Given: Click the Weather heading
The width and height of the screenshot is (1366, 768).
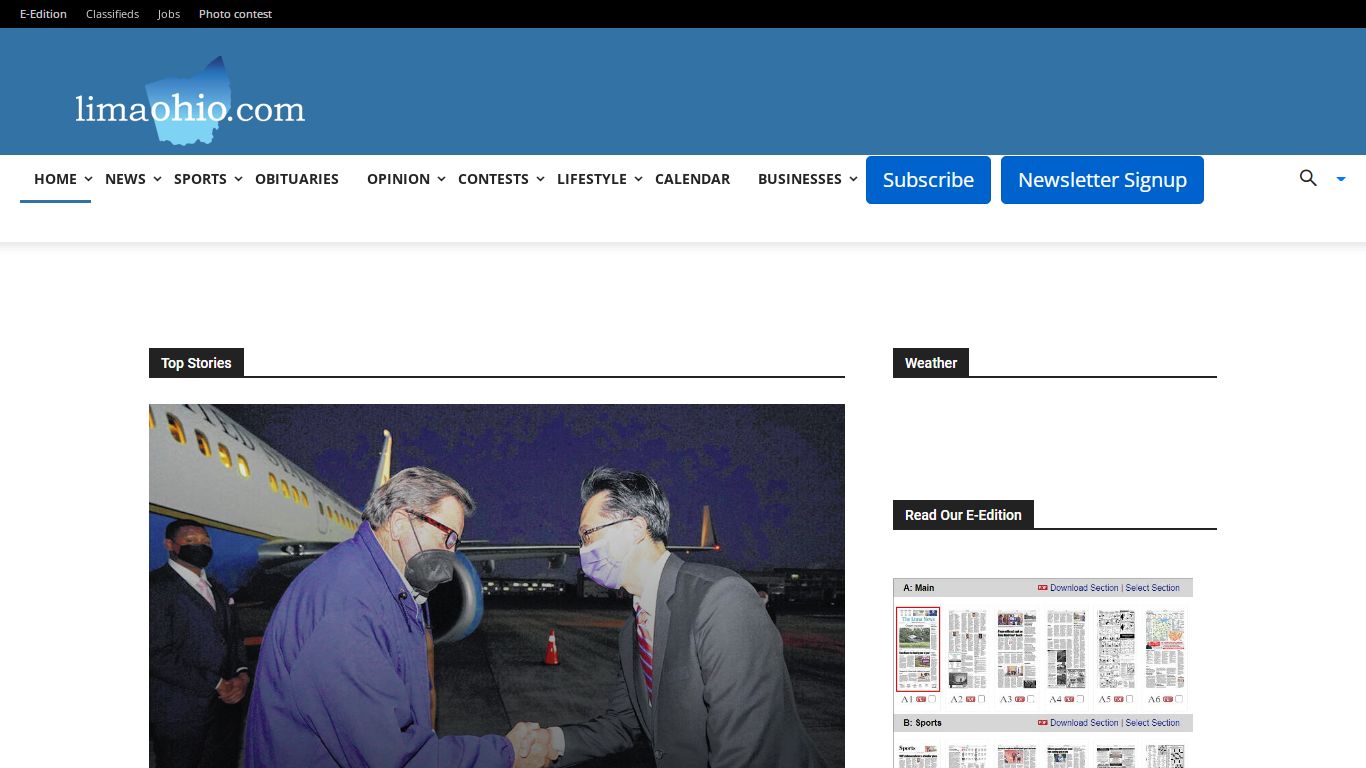Looking at the screenshot, I should [x=931, y=363].
